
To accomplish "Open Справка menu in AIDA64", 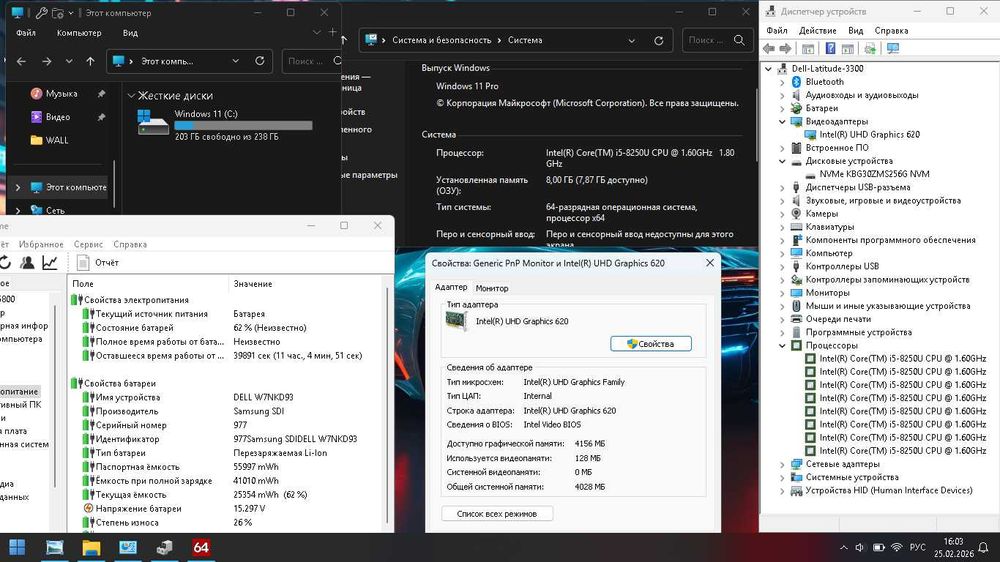I will coord(130,244).
